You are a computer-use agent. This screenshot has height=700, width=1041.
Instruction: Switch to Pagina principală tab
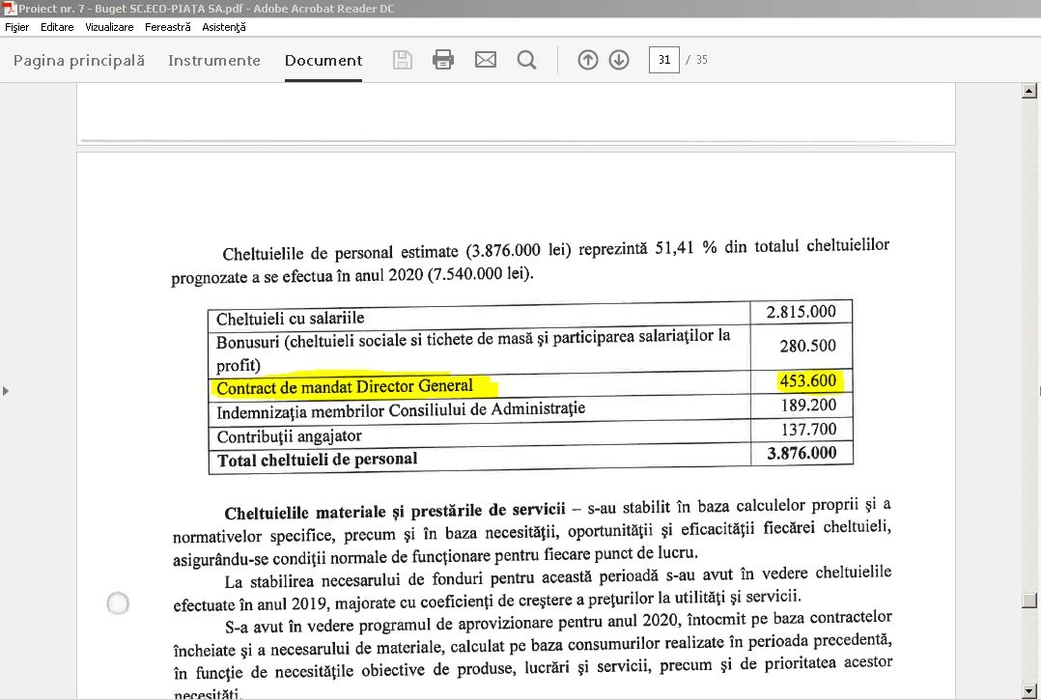[79, 60]
